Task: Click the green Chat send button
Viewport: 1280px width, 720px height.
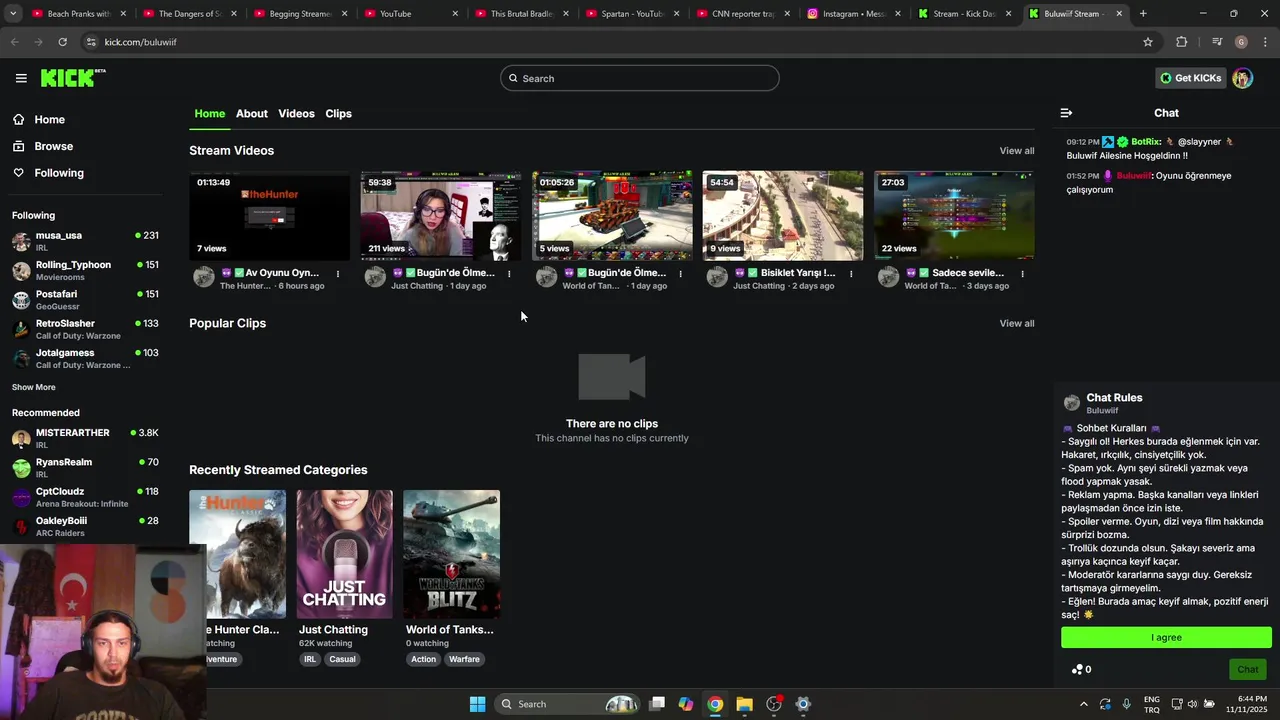Action: pyautogui.click(x=1248, y=669)
